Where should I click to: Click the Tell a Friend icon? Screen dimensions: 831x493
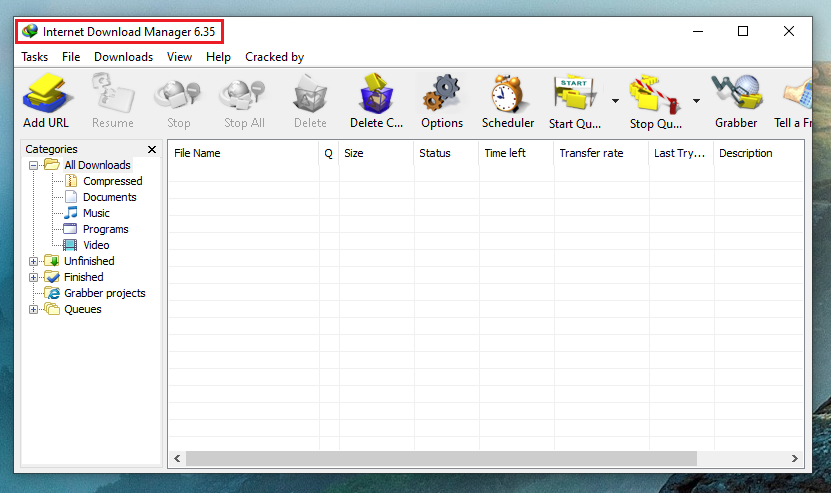point(798,94)
